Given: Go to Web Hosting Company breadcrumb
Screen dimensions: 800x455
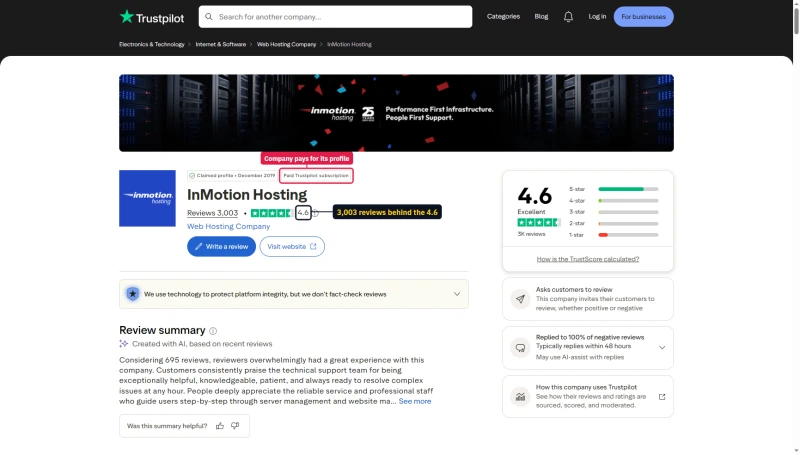Looking at the screenshot, I should [x=286, y=44].
